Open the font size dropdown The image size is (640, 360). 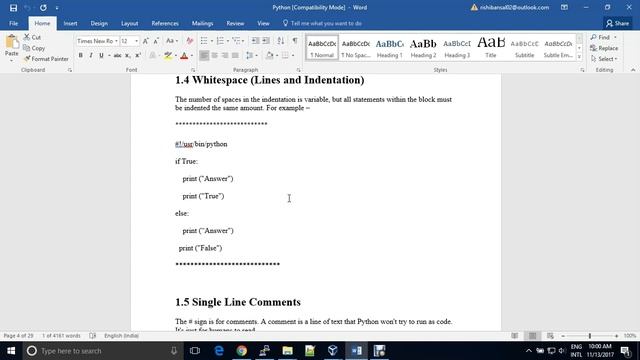[x=136, y=41]
